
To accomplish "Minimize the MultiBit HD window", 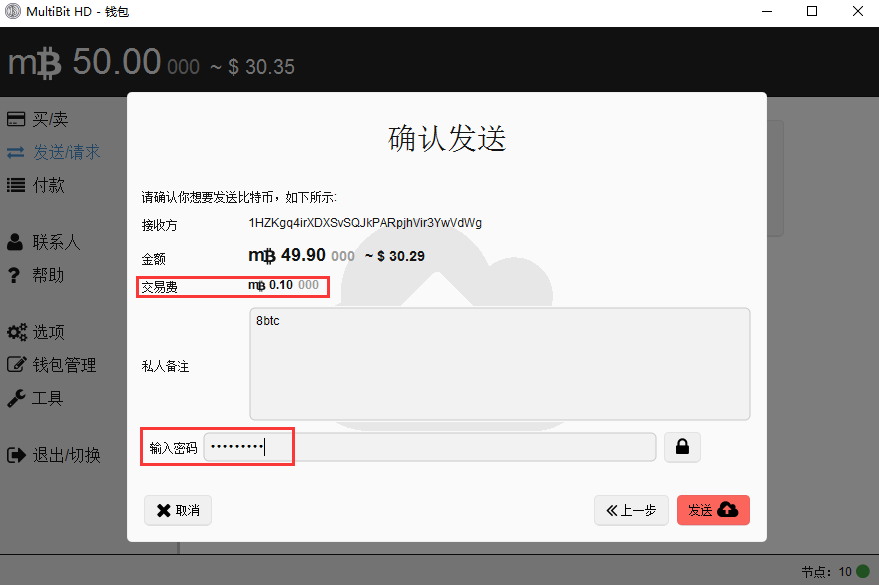I will tap(767, 11).
